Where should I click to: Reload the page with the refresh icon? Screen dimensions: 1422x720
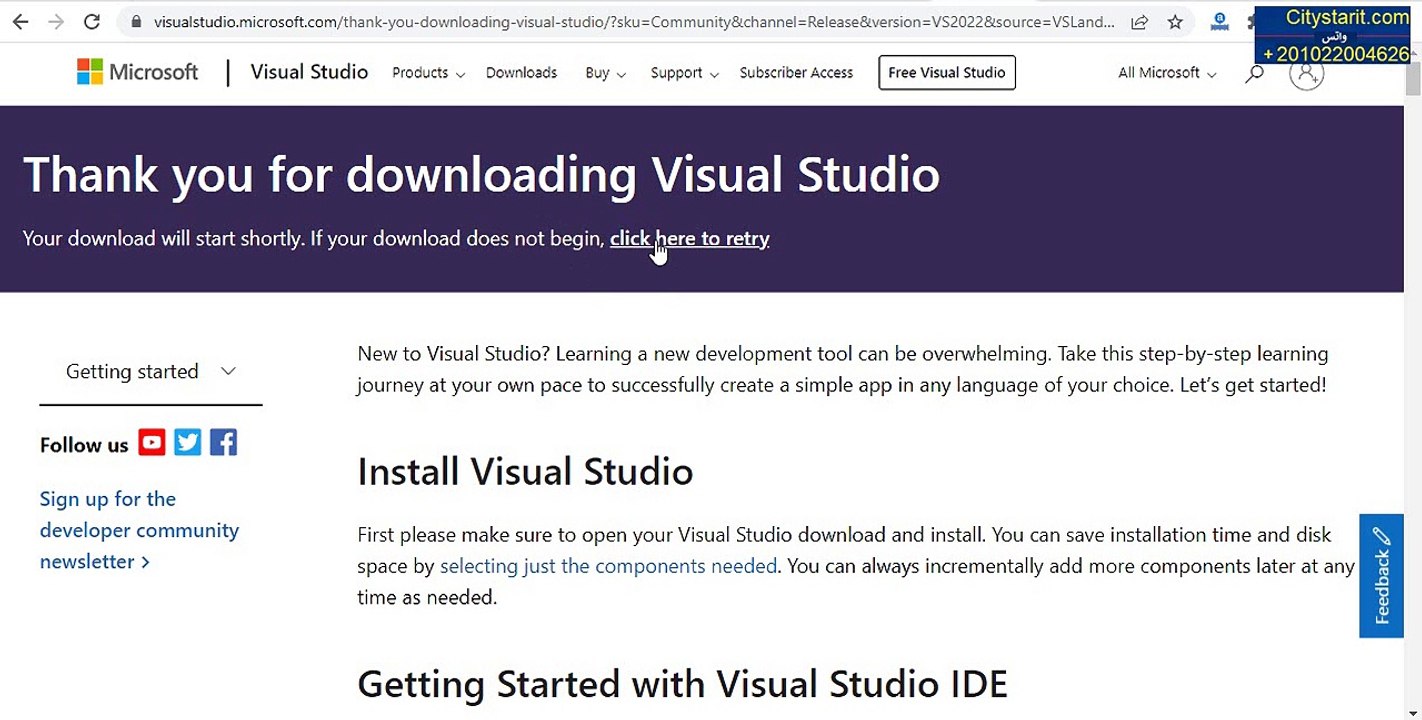point(92,21)
